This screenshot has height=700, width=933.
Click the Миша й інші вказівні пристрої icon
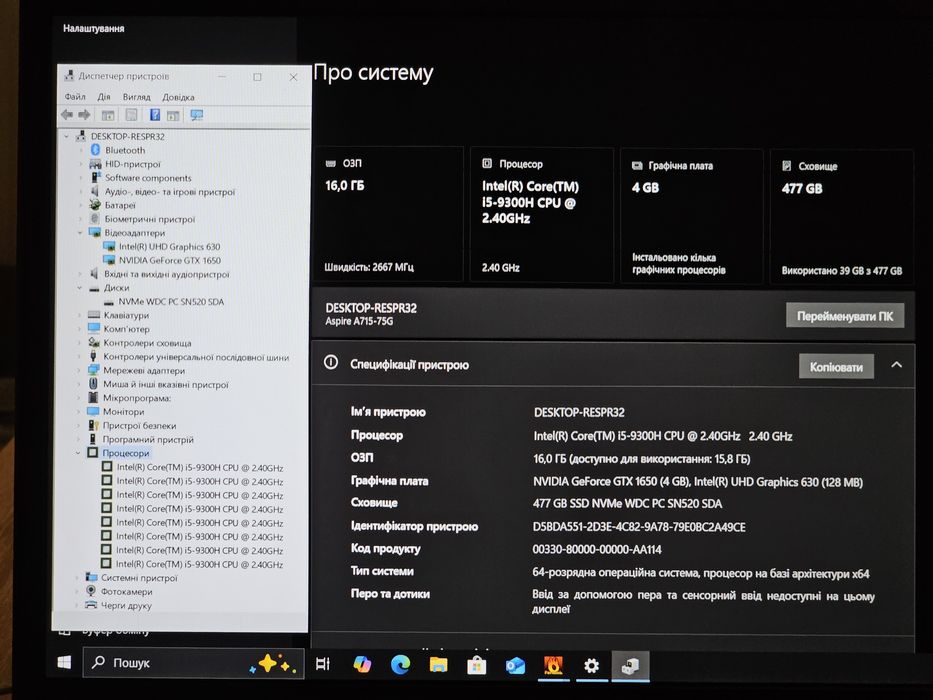coord(93,384)
